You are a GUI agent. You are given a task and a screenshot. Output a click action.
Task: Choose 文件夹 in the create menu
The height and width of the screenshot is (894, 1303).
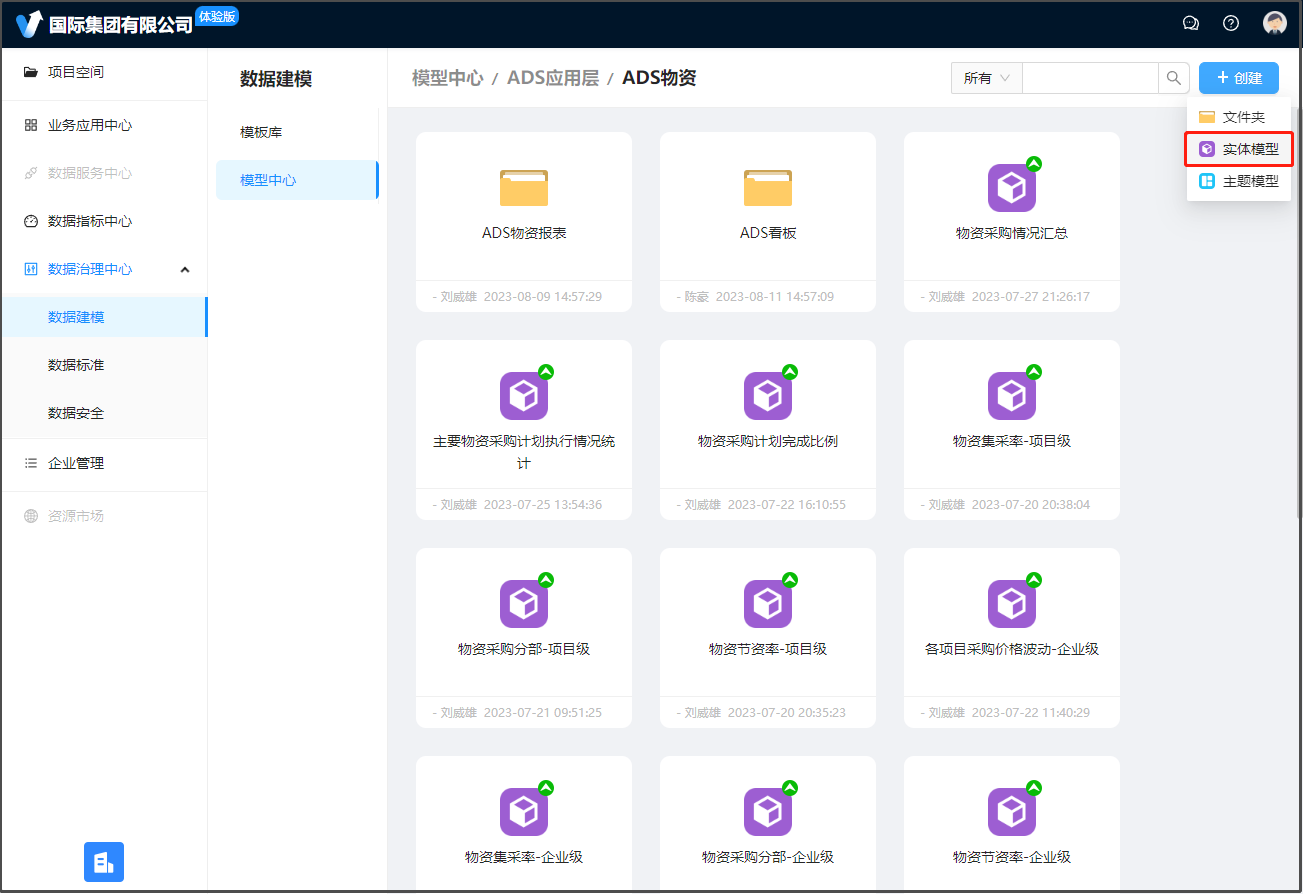tap(1239, 117)
